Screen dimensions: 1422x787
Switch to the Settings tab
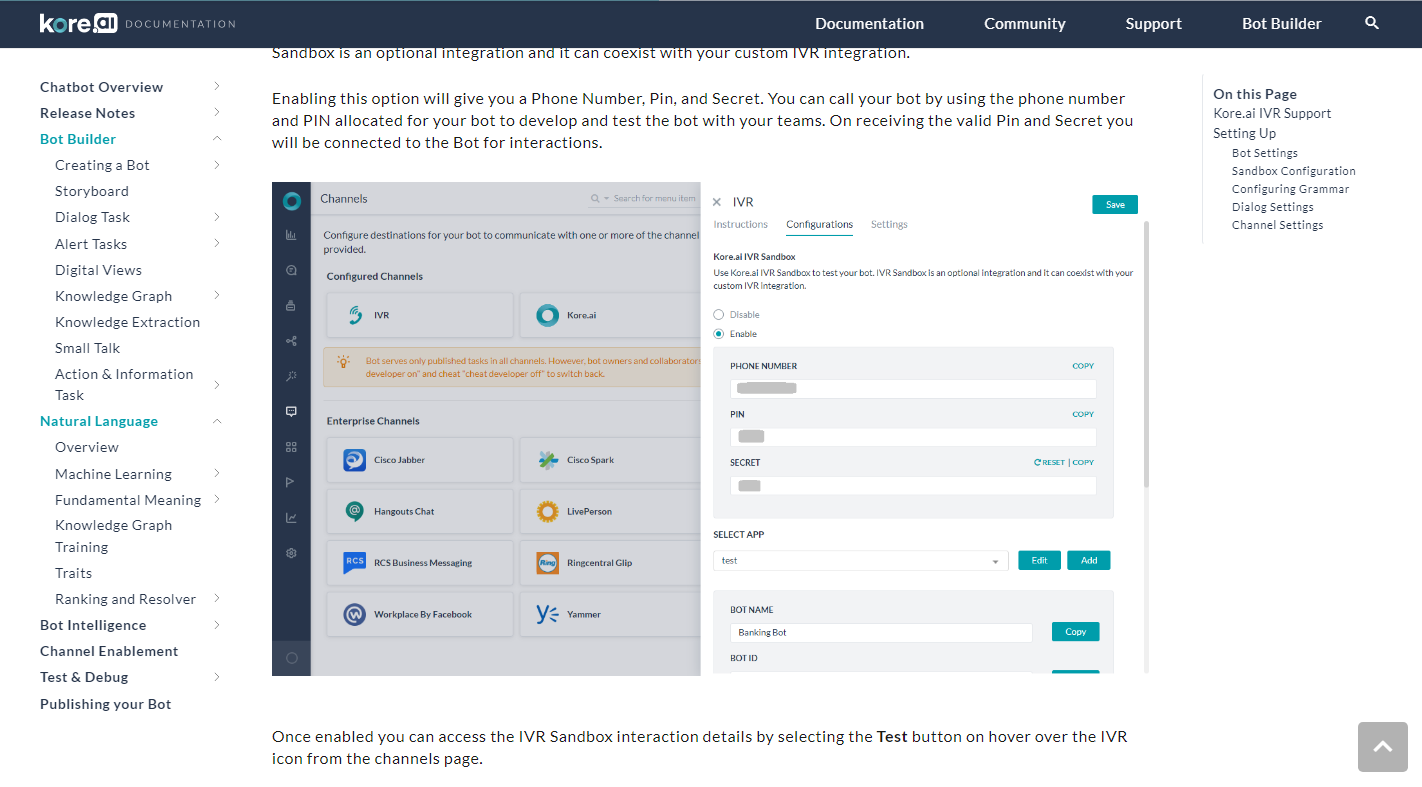pos(889,224)
